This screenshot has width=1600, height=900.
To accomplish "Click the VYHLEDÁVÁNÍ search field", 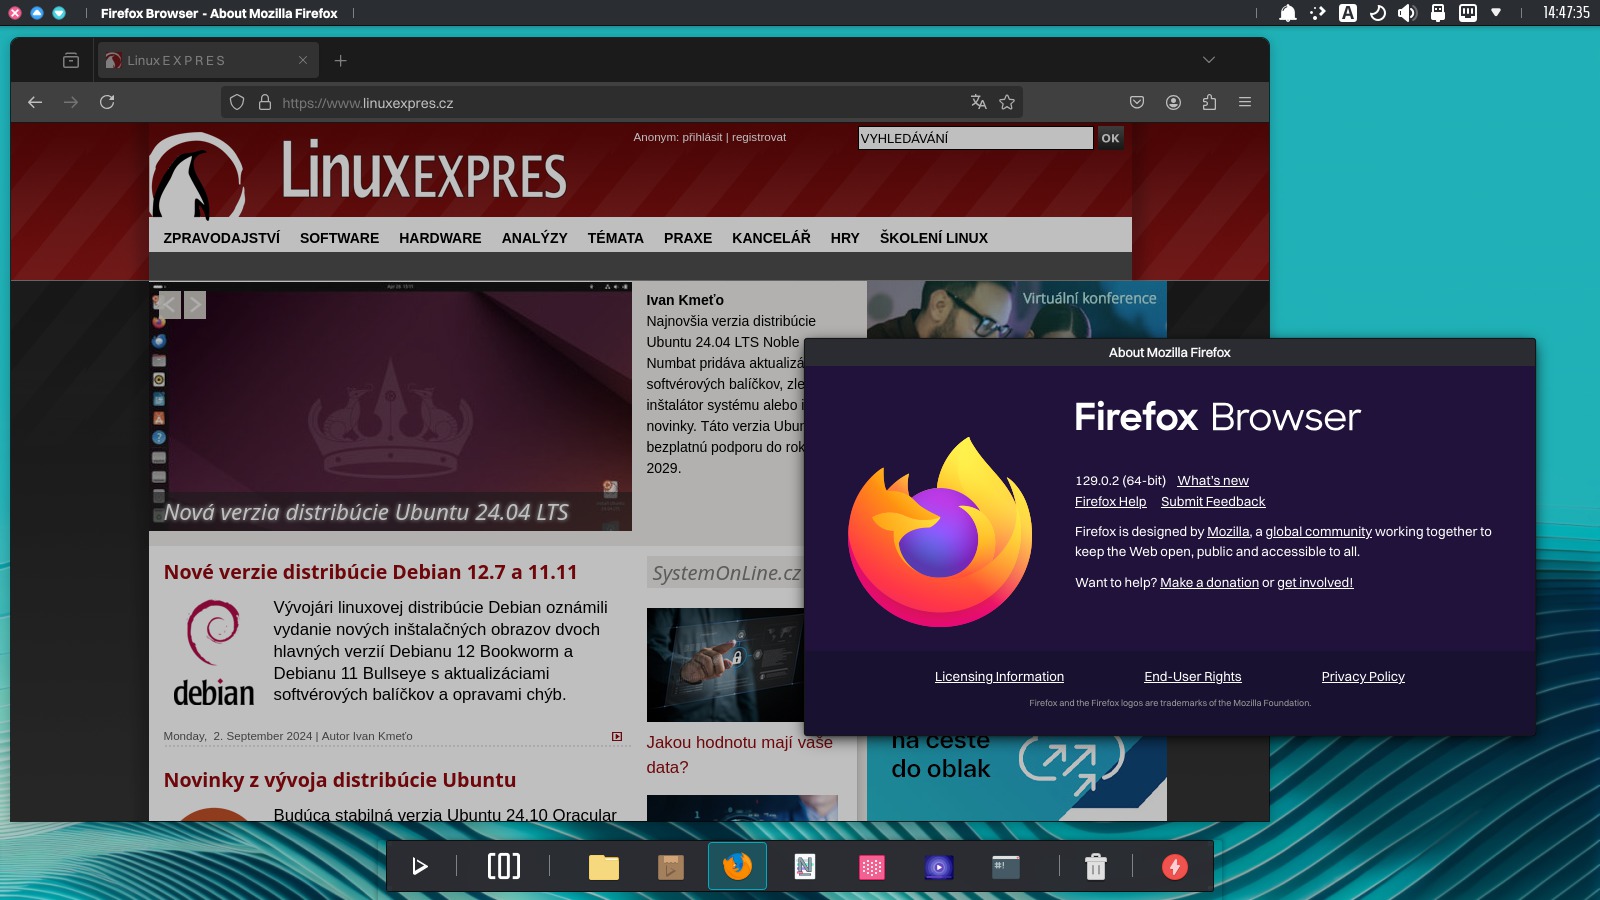I will coord(975,138).
